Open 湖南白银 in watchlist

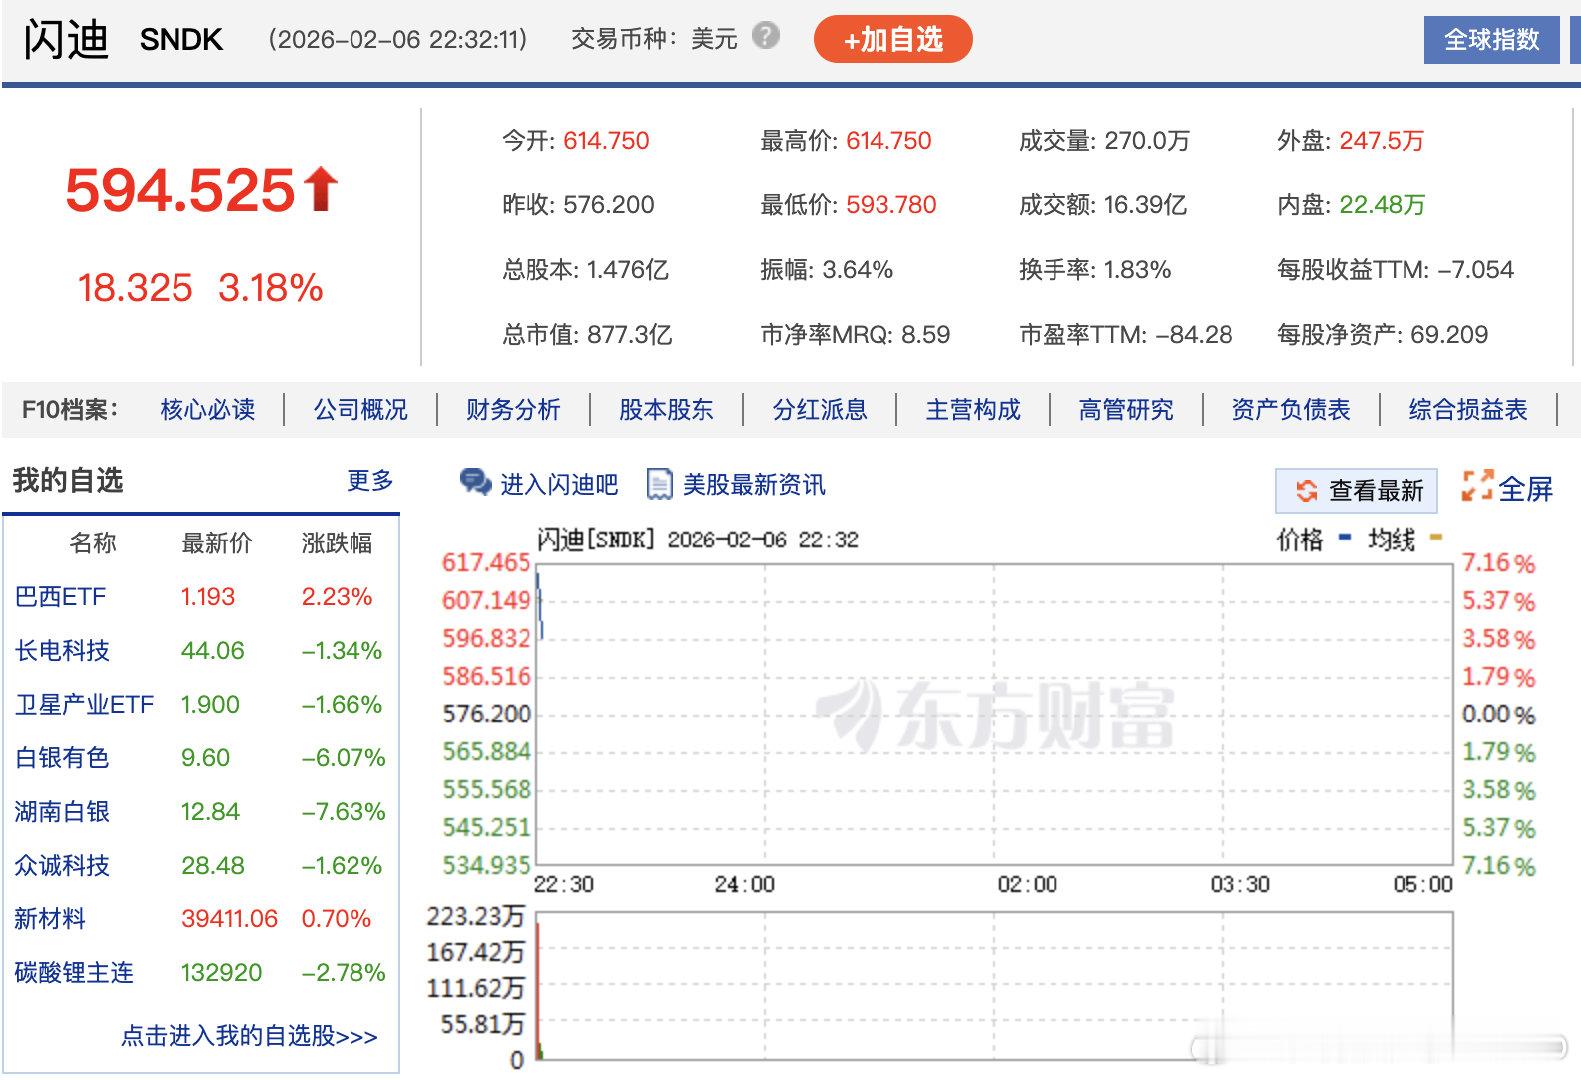pyautogui.click(x=62, y=812)
